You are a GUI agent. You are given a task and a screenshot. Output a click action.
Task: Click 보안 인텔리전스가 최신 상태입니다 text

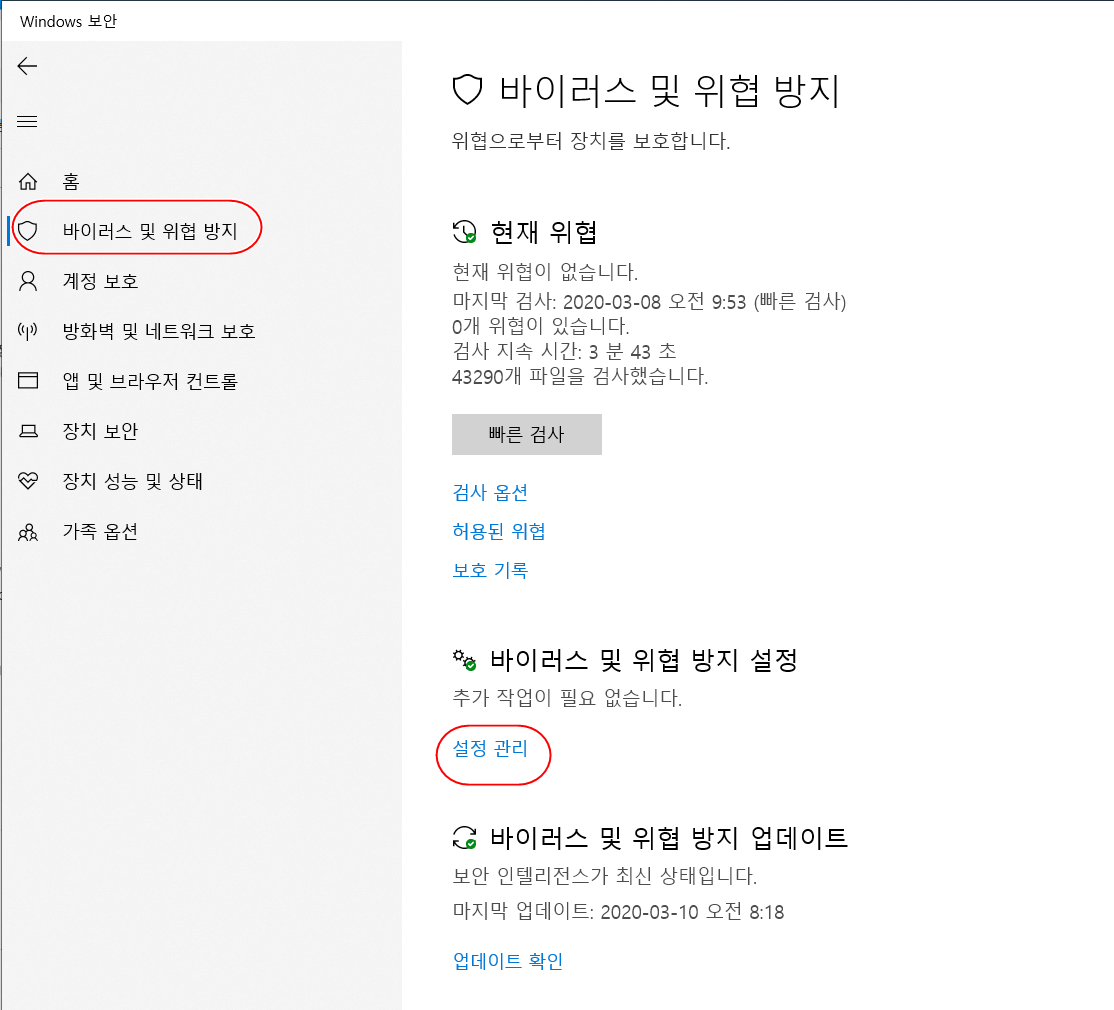[605, 876]
